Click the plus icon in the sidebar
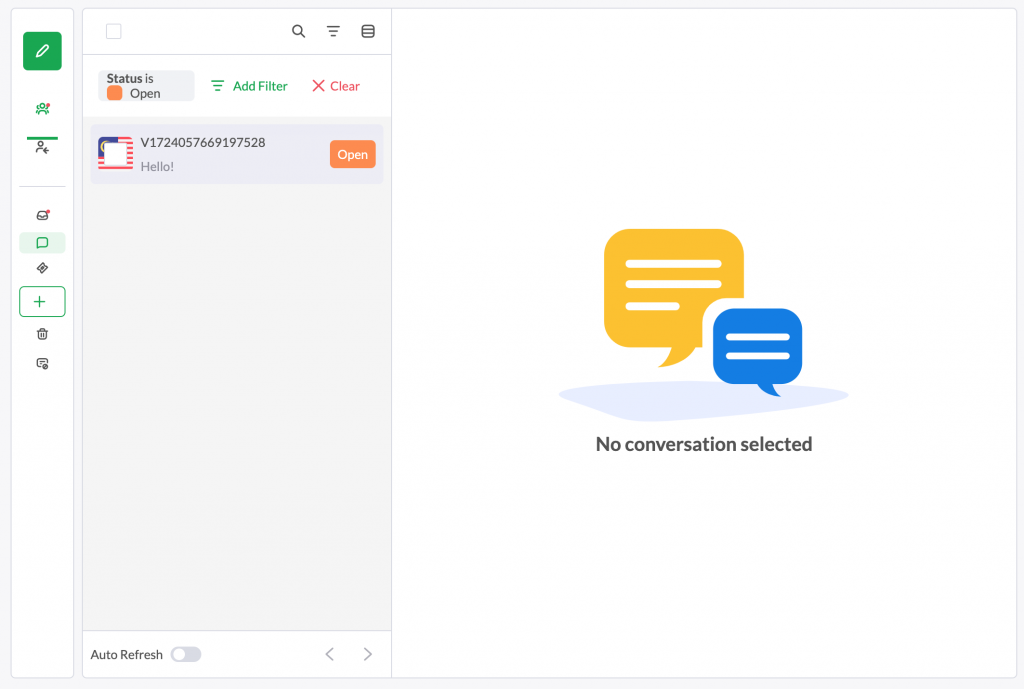This screenshot has width=1024, height=689. [x=41, y=301]
